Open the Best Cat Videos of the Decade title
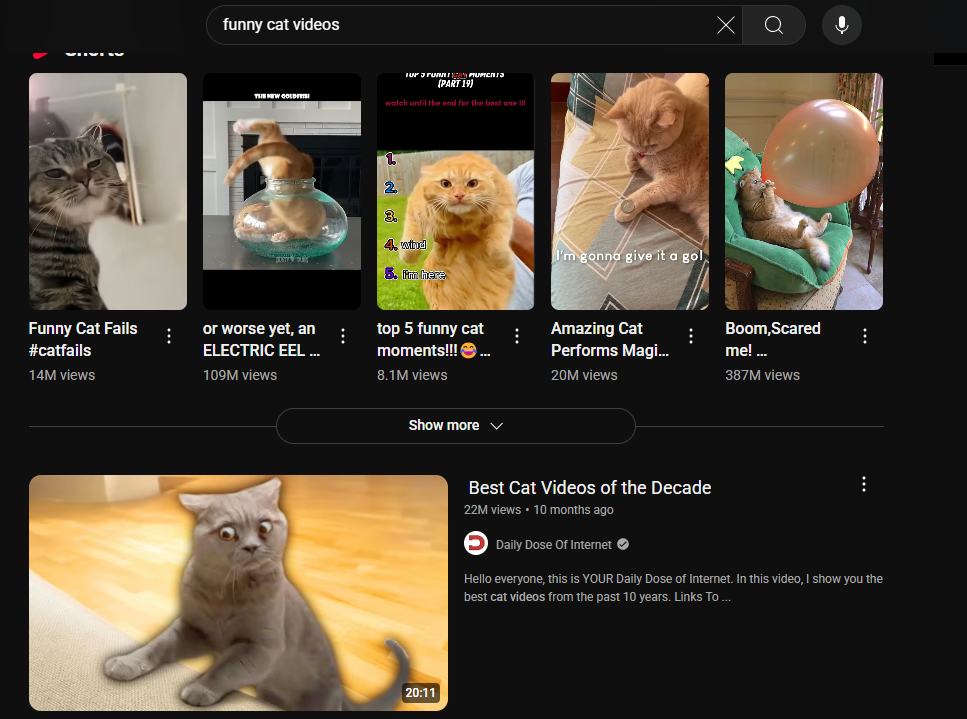This screenshot has height=719, width=967. point(590,488)
